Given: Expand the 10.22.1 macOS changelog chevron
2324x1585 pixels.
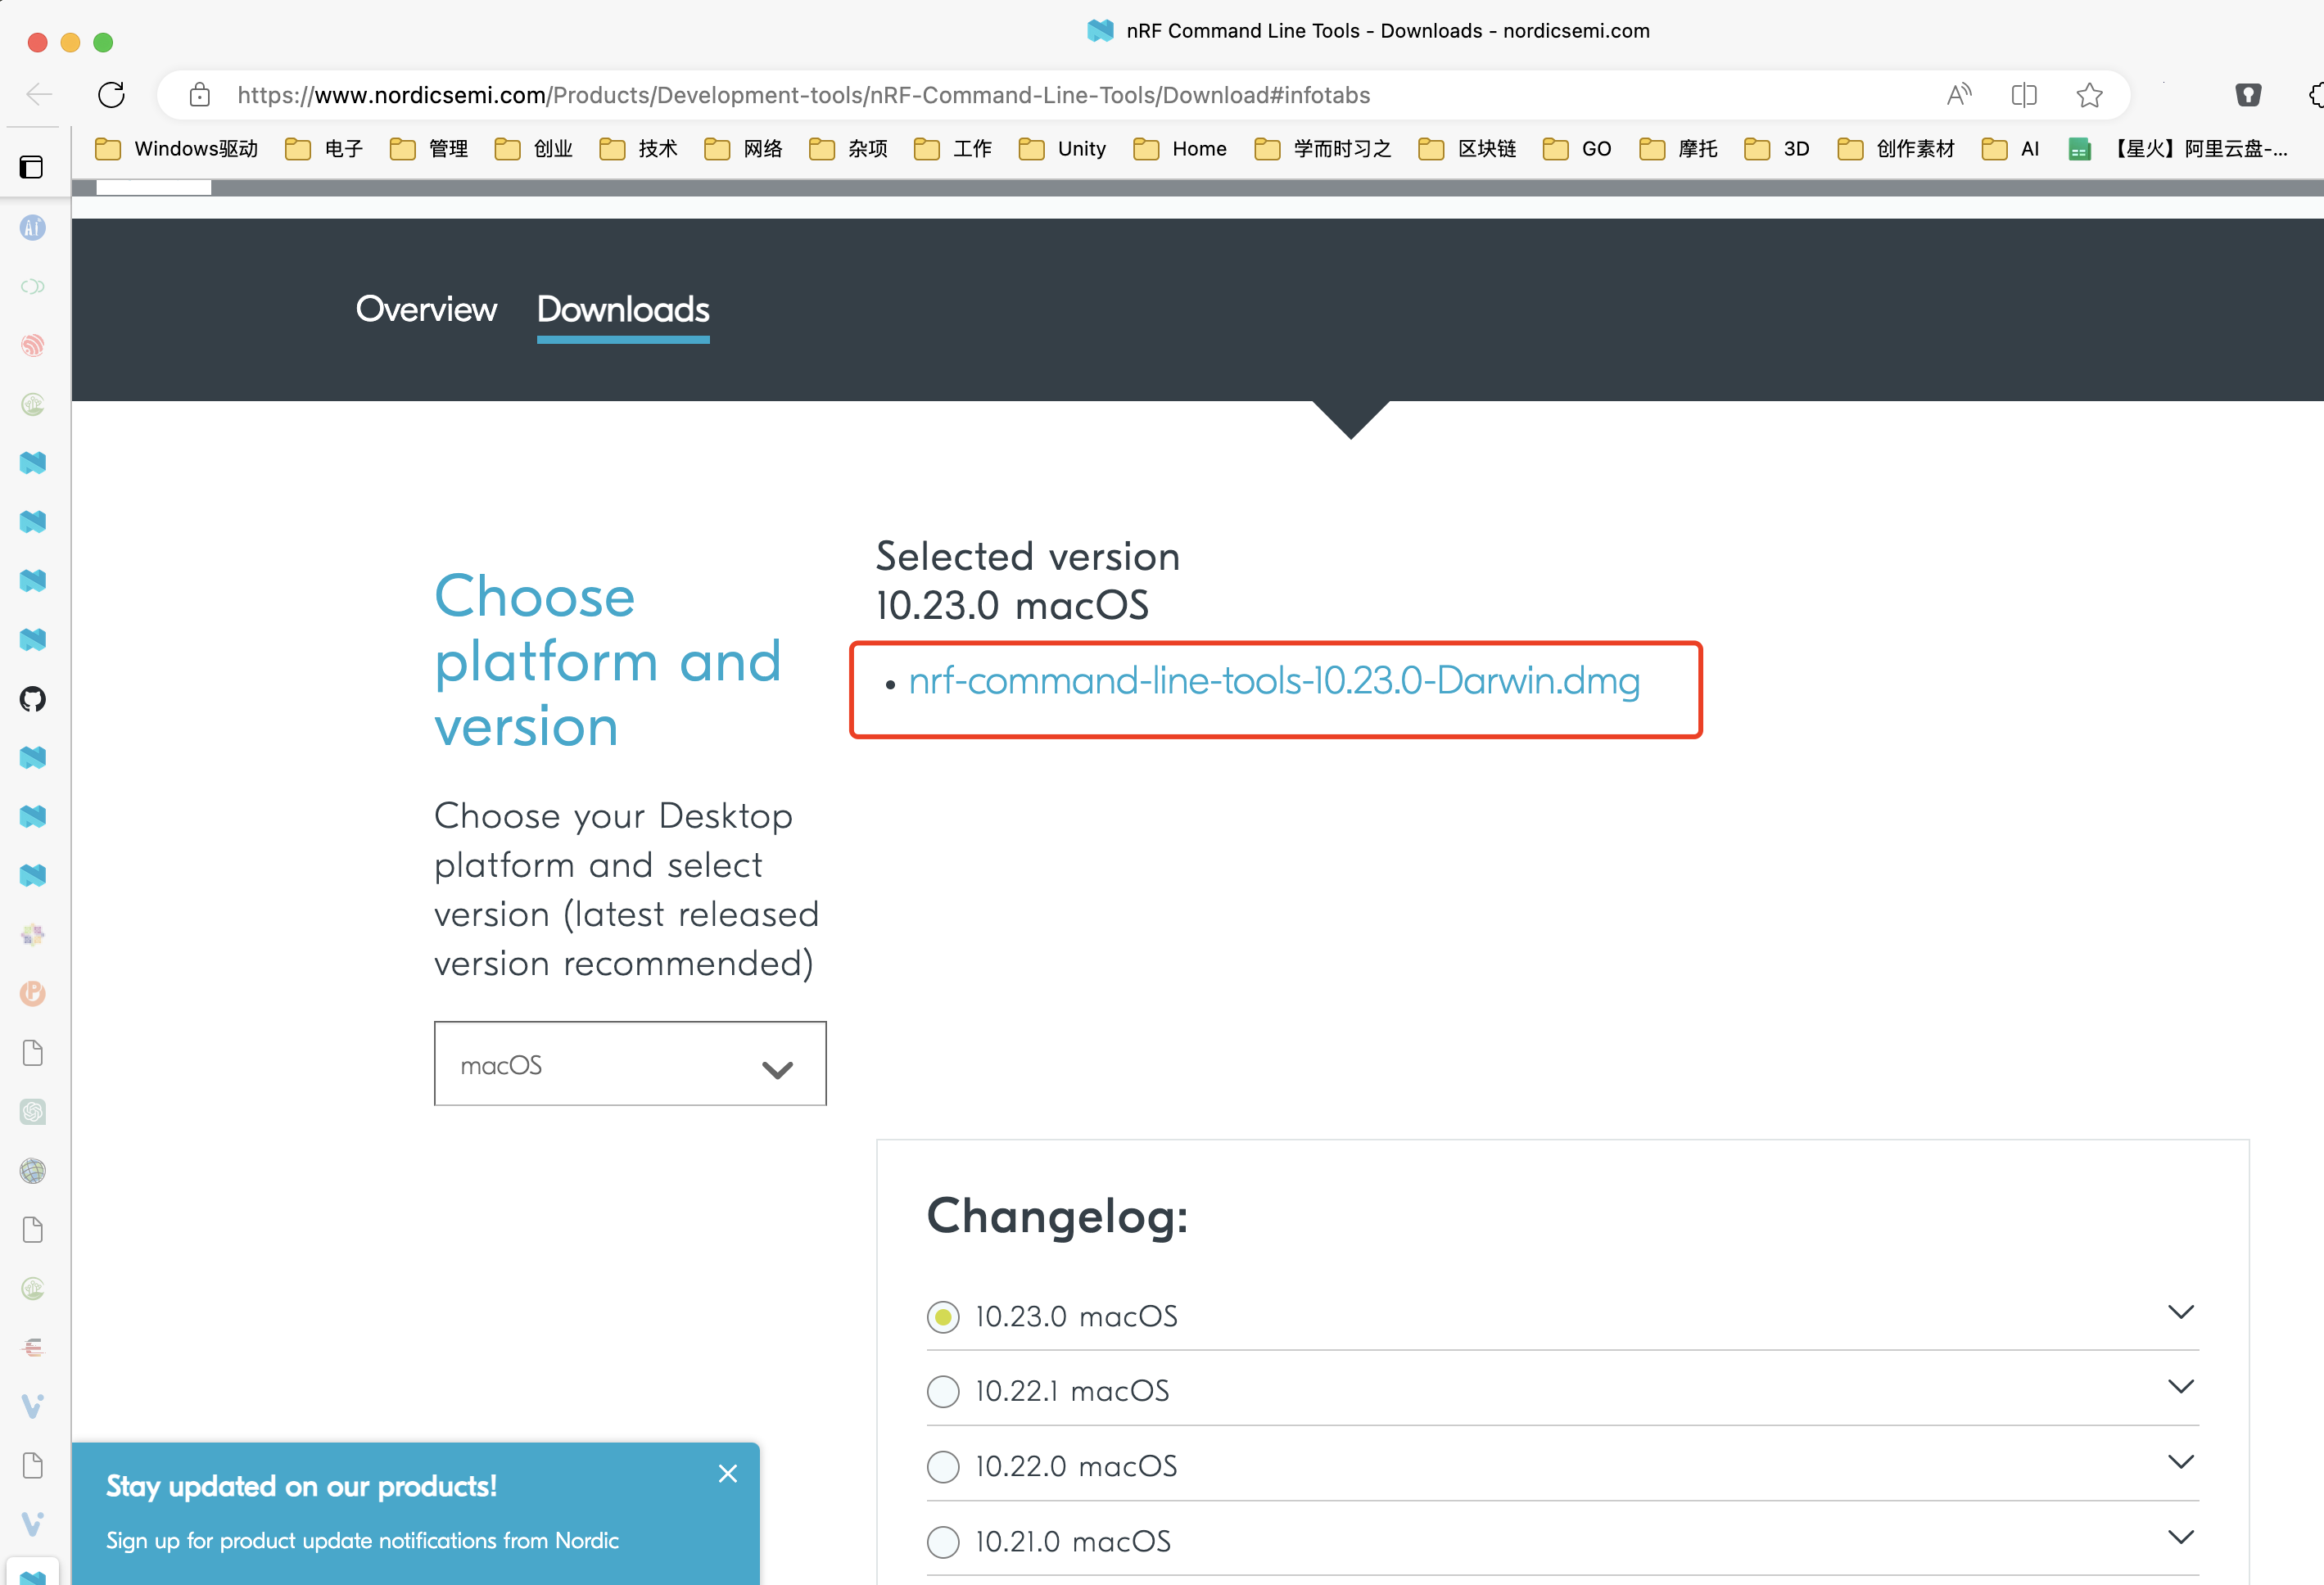Looking at the screenshot, I should click(2181, 1387).
